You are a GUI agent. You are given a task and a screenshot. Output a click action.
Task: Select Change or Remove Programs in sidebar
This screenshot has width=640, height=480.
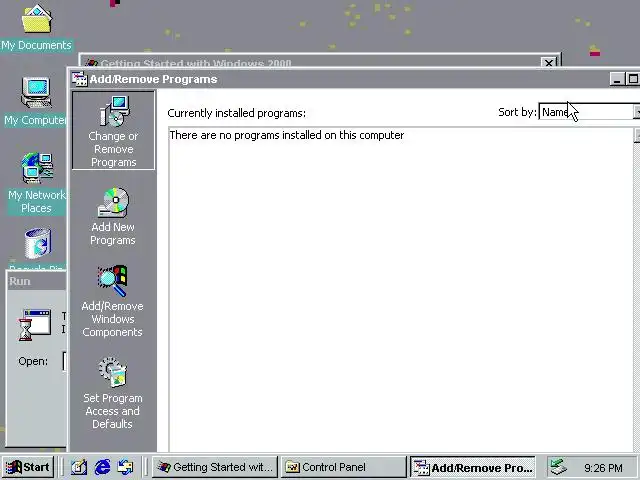(113, 130)
